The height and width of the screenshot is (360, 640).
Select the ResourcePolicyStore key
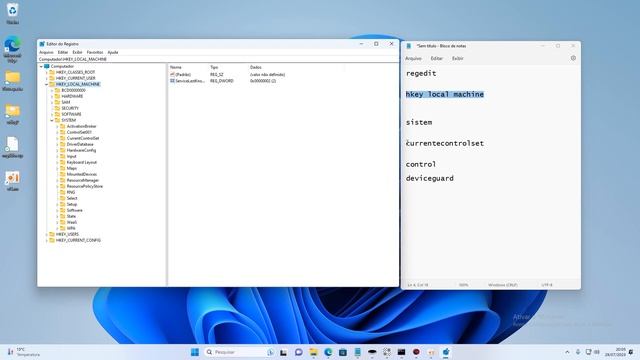[84, 186]
